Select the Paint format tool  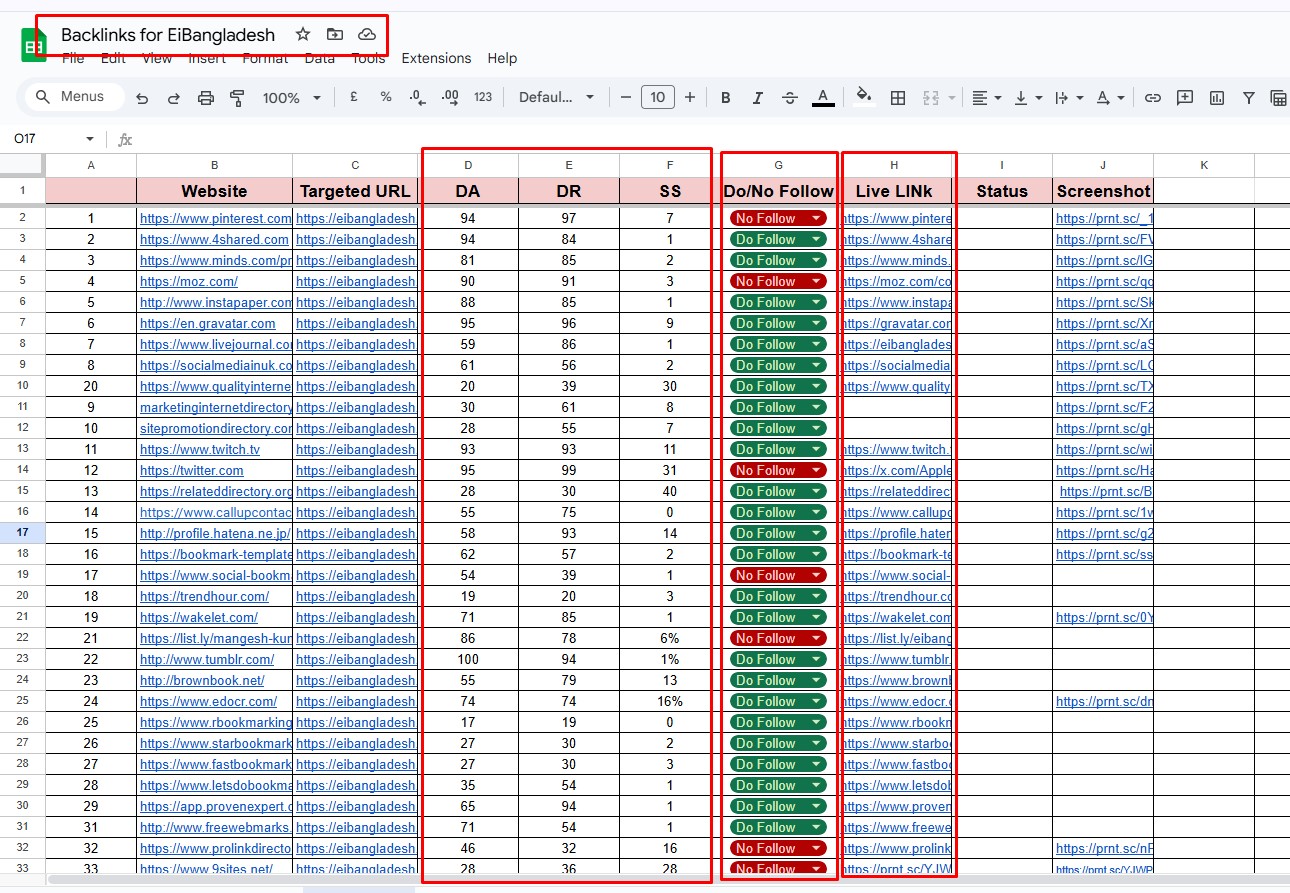pos(237,98)
